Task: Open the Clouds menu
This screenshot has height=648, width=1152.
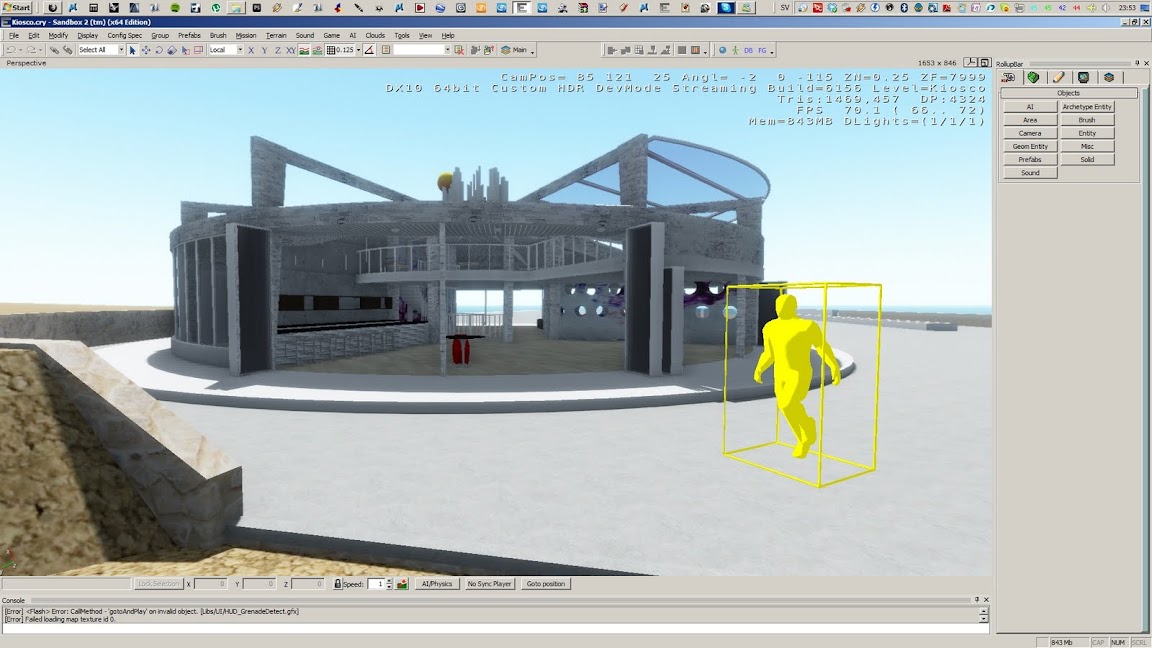Action: pyautogui.click(x=375, y=35)
